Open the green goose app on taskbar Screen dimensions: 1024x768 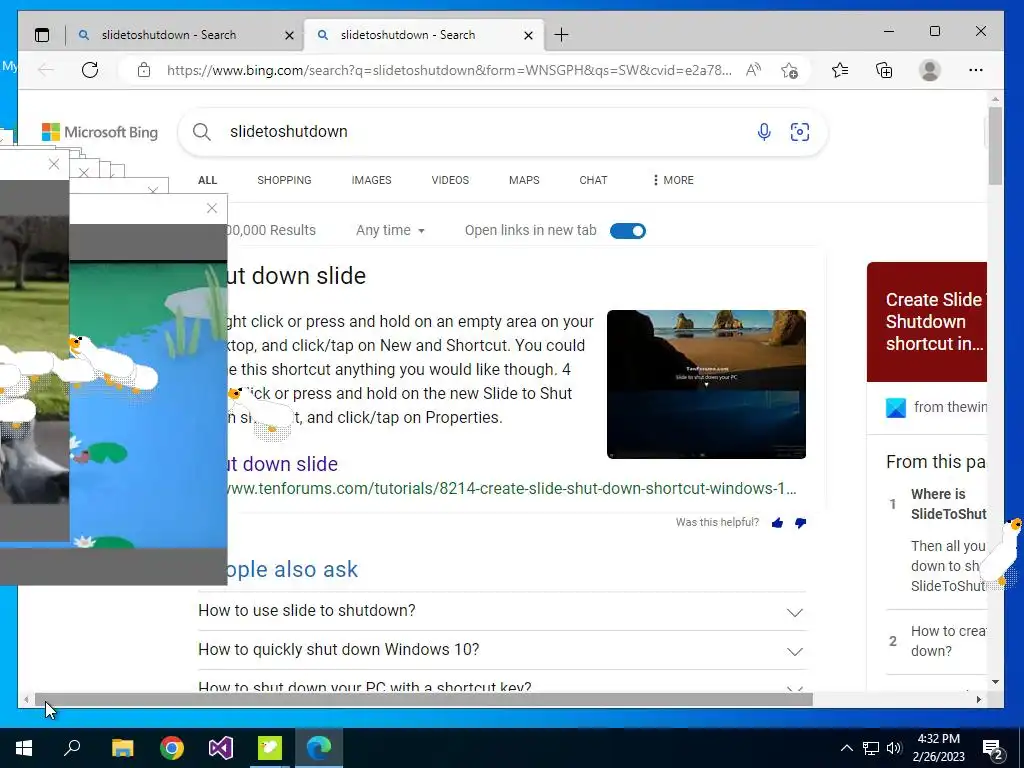pos(270,748)
